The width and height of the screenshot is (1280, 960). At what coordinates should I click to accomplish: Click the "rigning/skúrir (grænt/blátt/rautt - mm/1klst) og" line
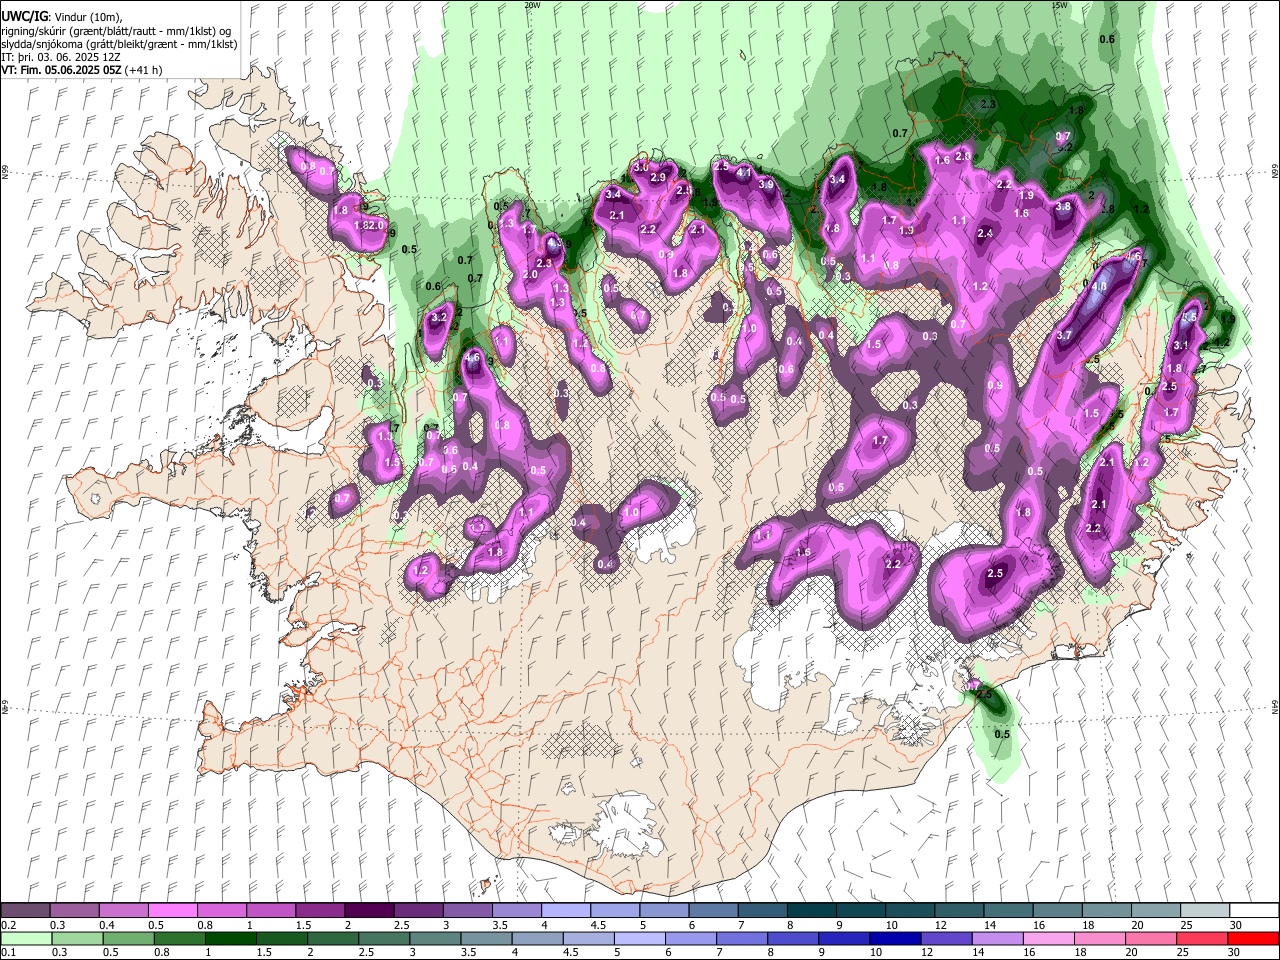point(116,31)
